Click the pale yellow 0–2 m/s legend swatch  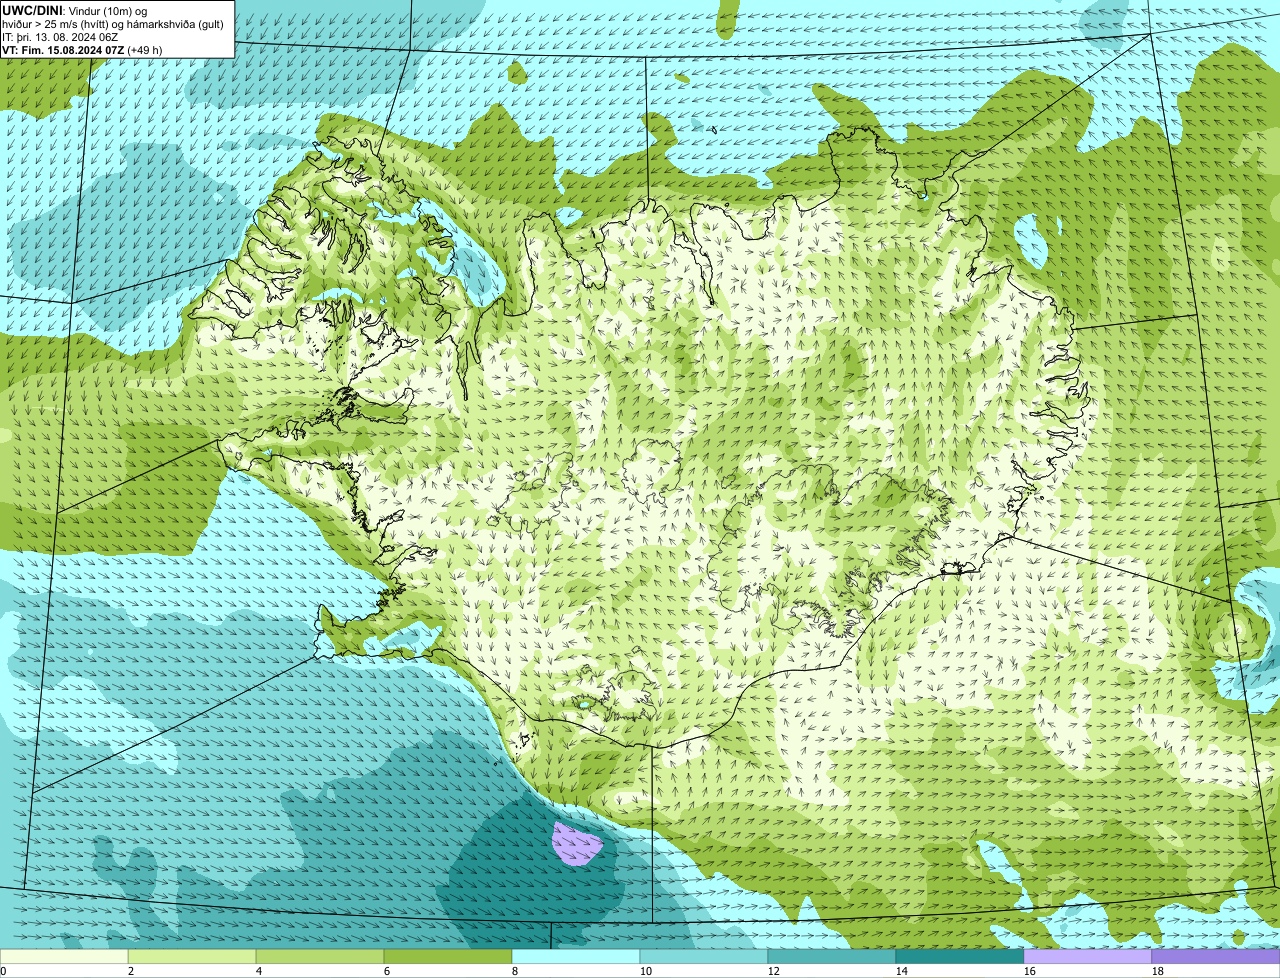(x=64, y=956)
